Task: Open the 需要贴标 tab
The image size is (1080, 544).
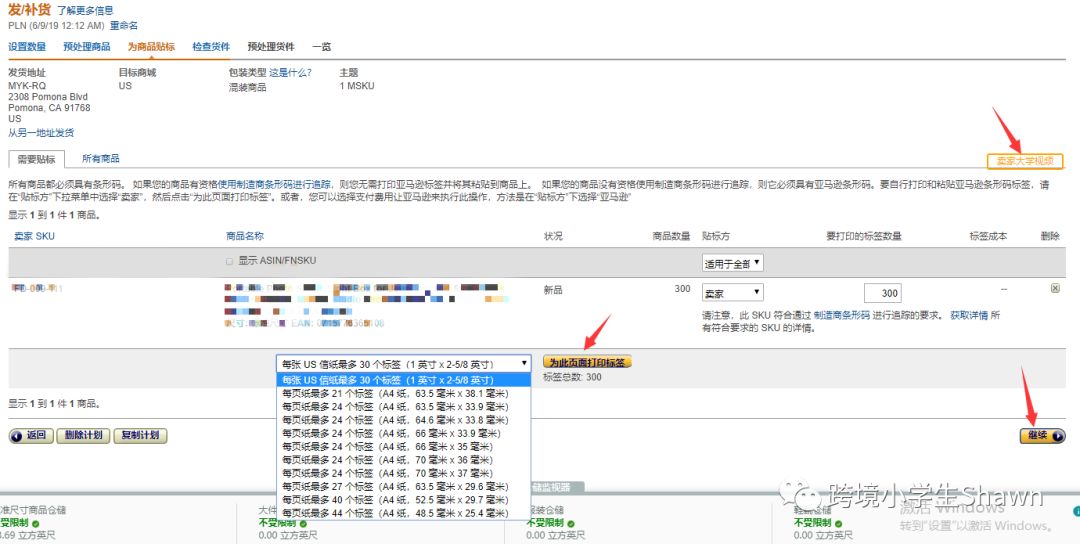Action: [x=36, y=159]
